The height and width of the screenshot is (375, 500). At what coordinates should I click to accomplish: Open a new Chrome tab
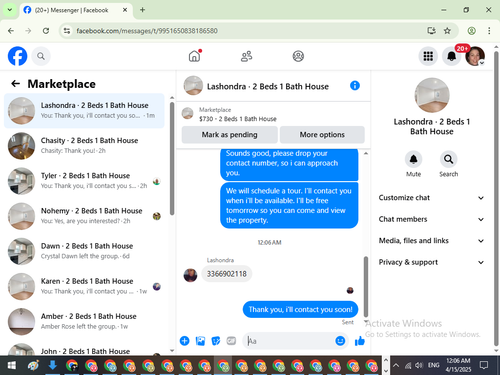pyautogui.click(x=142, y=10)
